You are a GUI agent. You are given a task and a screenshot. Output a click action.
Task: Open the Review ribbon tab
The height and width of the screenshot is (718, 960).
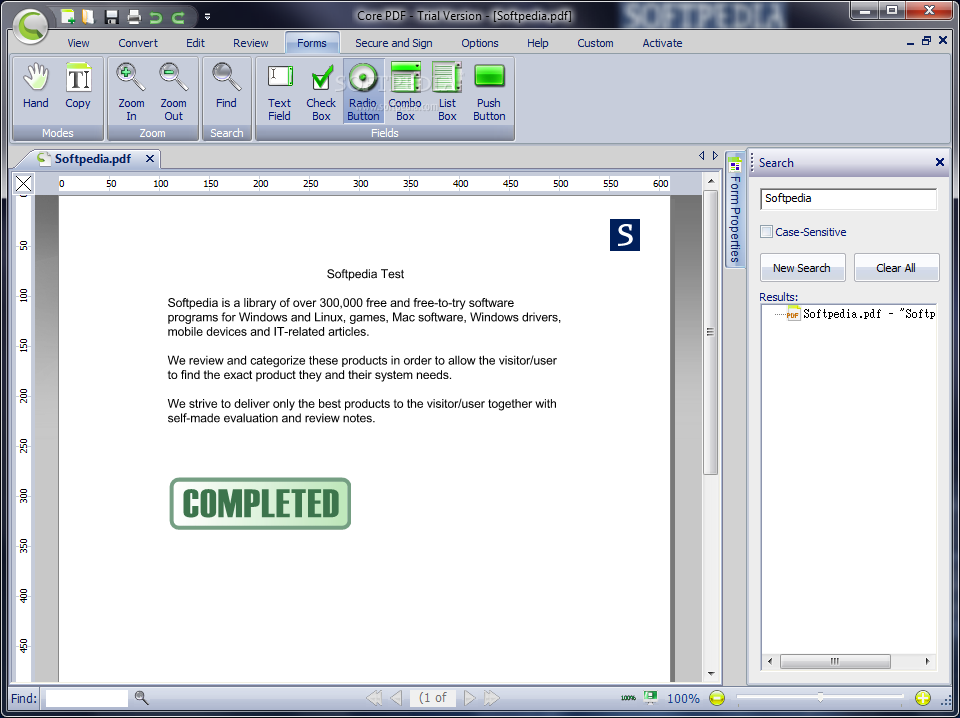pos(250,43)
